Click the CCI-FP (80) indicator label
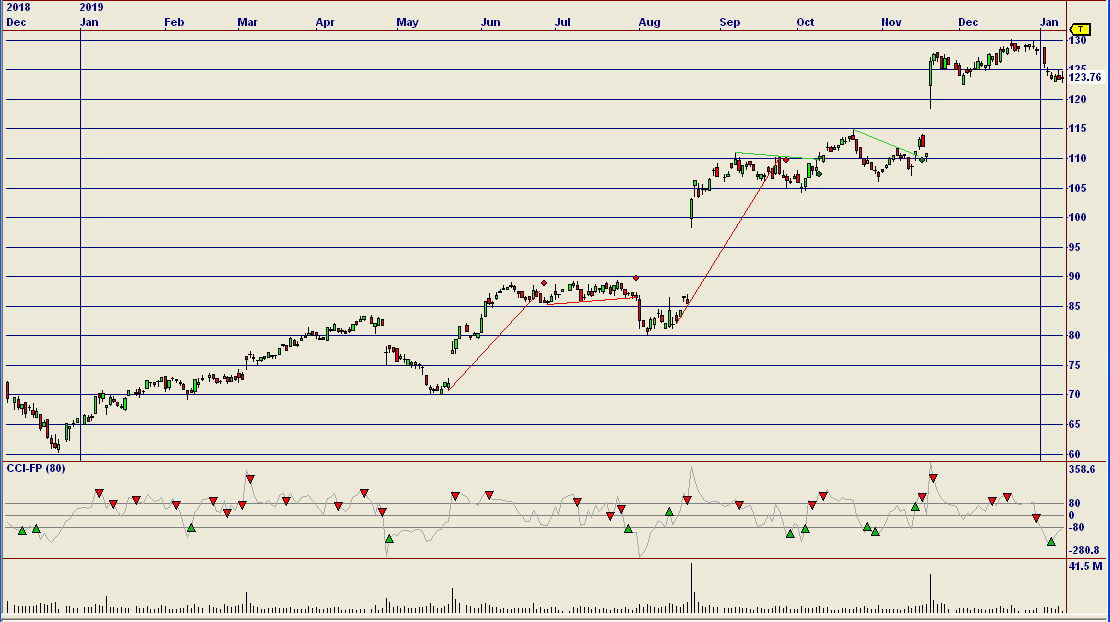 click(x=35, y=468)
